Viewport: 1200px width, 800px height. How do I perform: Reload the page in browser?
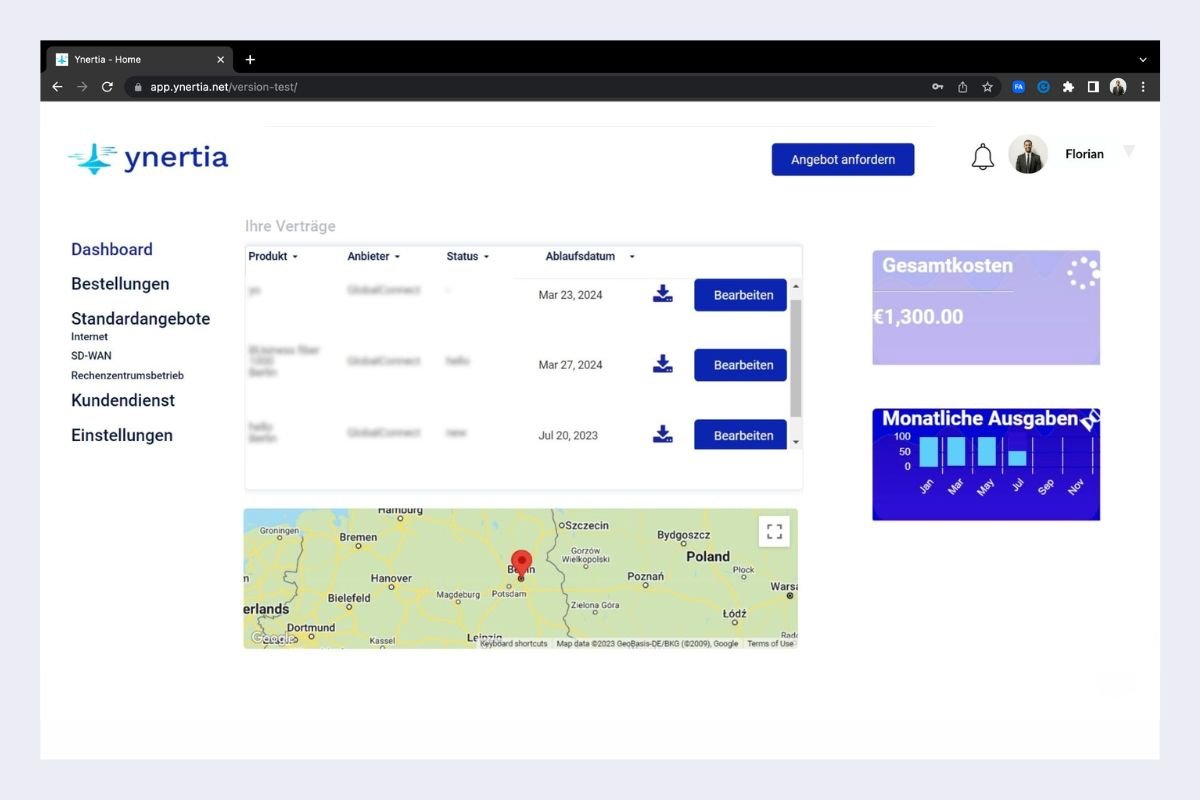tap(107, 87)
